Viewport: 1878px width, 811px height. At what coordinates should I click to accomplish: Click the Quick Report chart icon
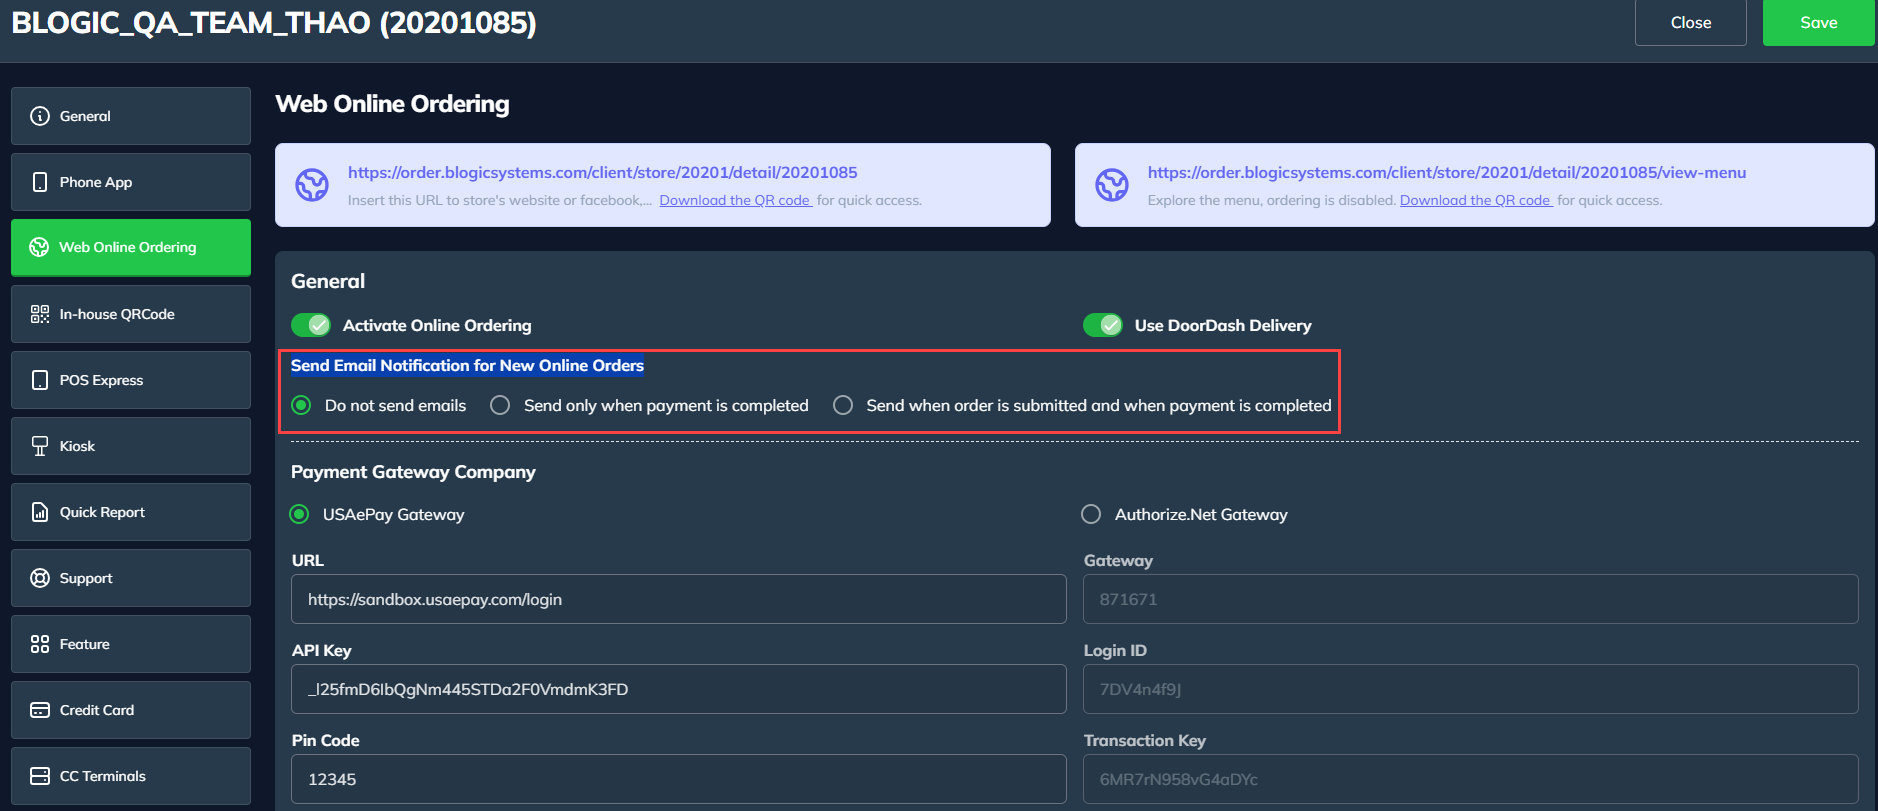[40, 512]
